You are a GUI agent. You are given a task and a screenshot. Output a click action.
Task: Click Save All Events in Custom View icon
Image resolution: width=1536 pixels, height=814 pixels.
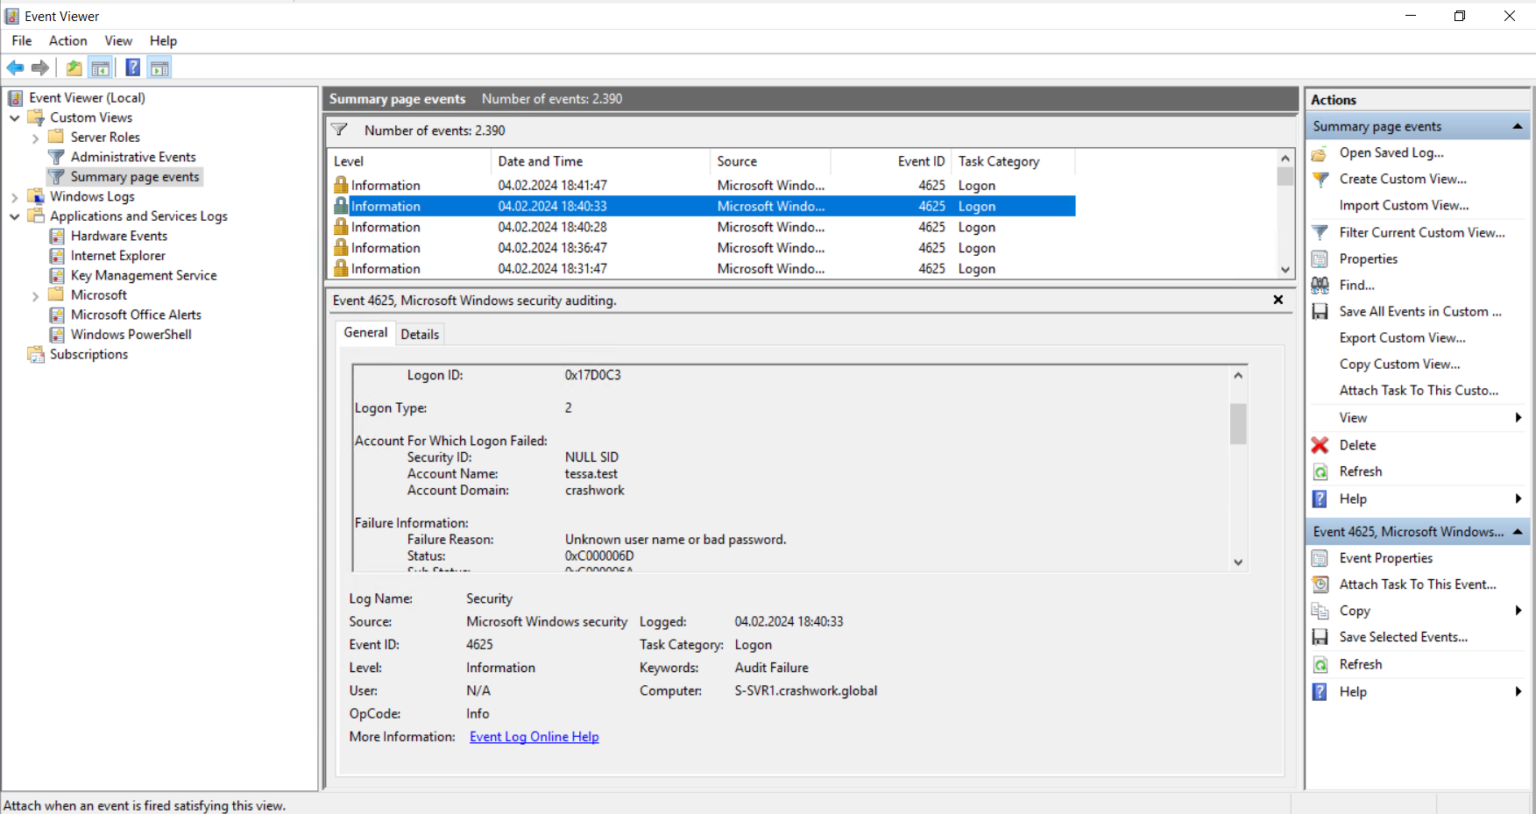coord(1320,311)
